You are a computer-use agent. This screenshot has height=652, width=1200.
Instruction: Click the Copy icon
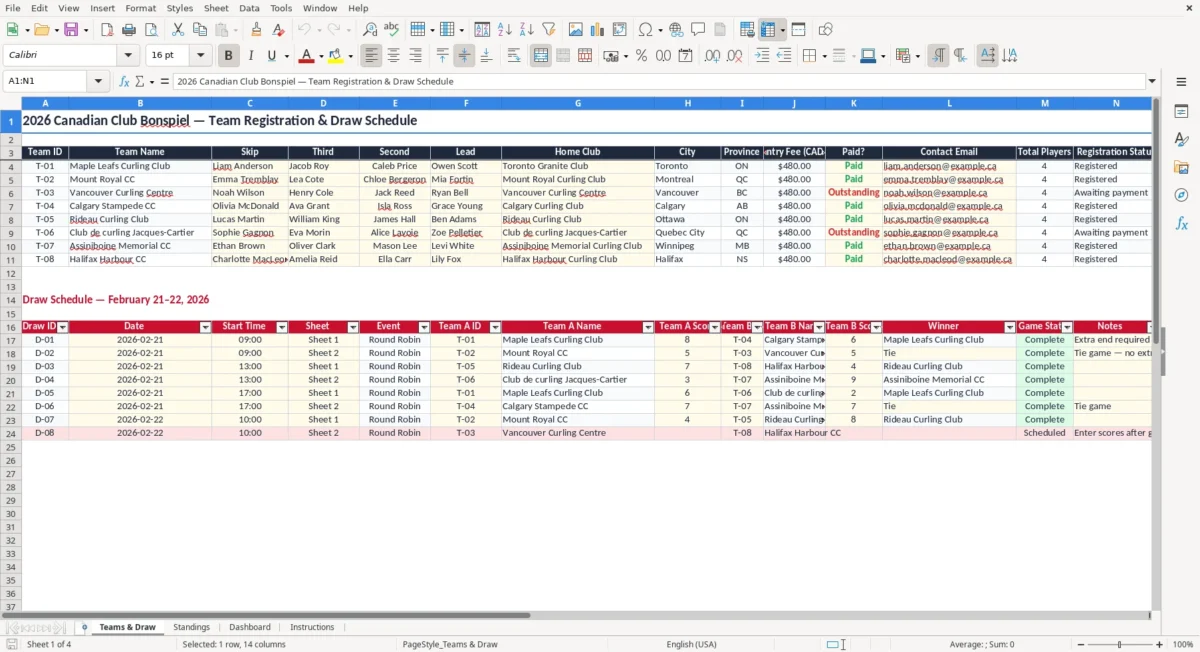pyautogui.click(x=200, y=30)
